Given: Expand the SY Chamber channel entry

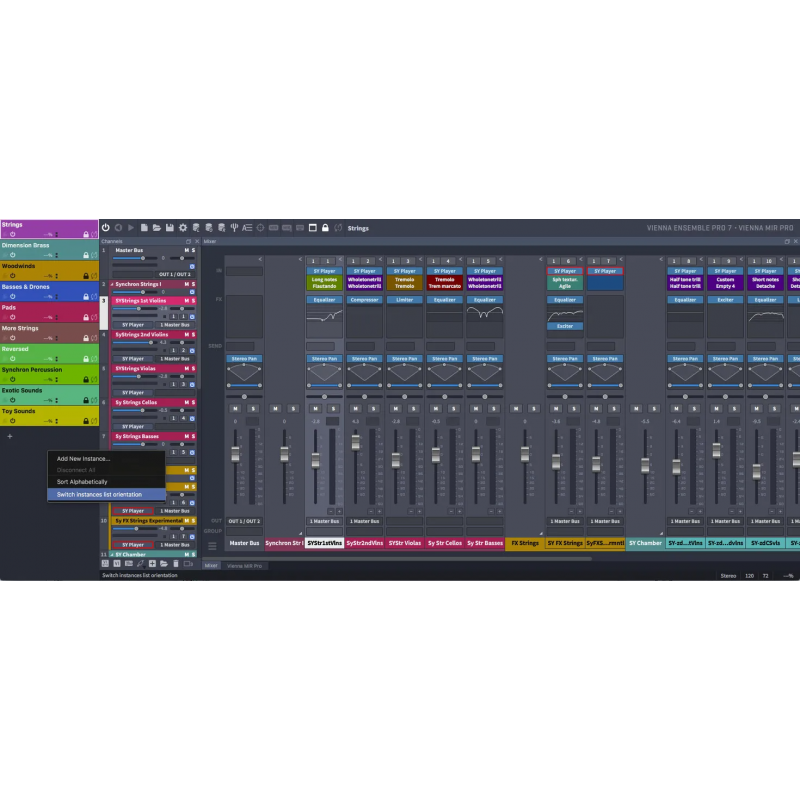Looking at the screenshot, I should click(x=112, y=554).
